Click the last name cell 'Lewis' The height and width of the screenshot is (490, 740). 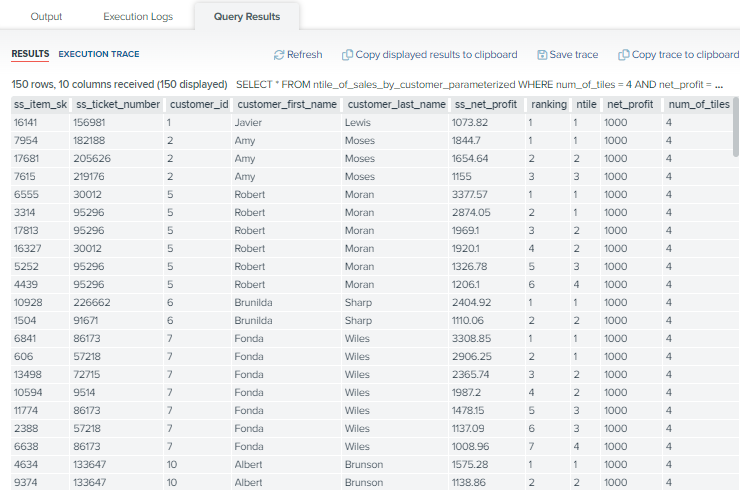(x=396, y=123)
